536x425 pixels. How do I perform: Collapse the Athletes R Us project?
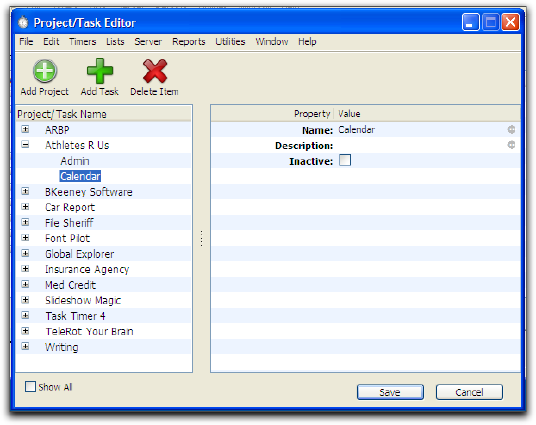click(25, 145)
